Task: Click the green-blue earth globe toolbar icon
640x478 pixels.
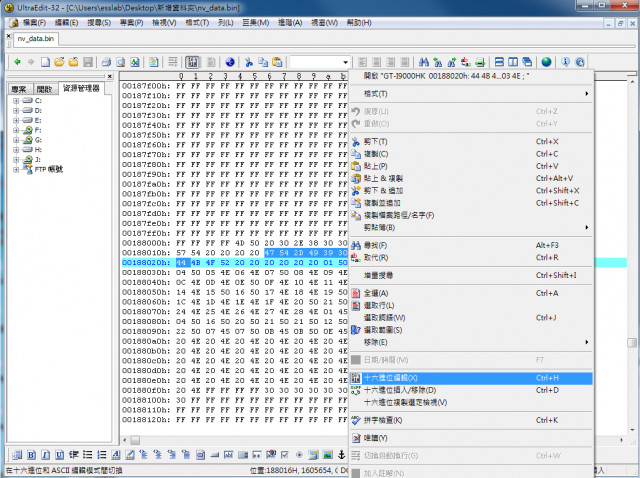Action: [x=546, y=62]
